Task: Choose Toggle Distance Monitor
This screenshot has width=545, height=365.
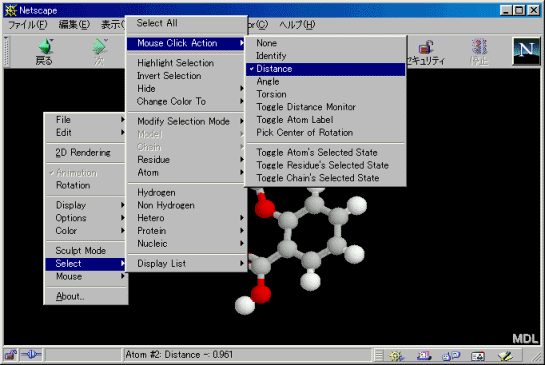Action: (325, 107)
